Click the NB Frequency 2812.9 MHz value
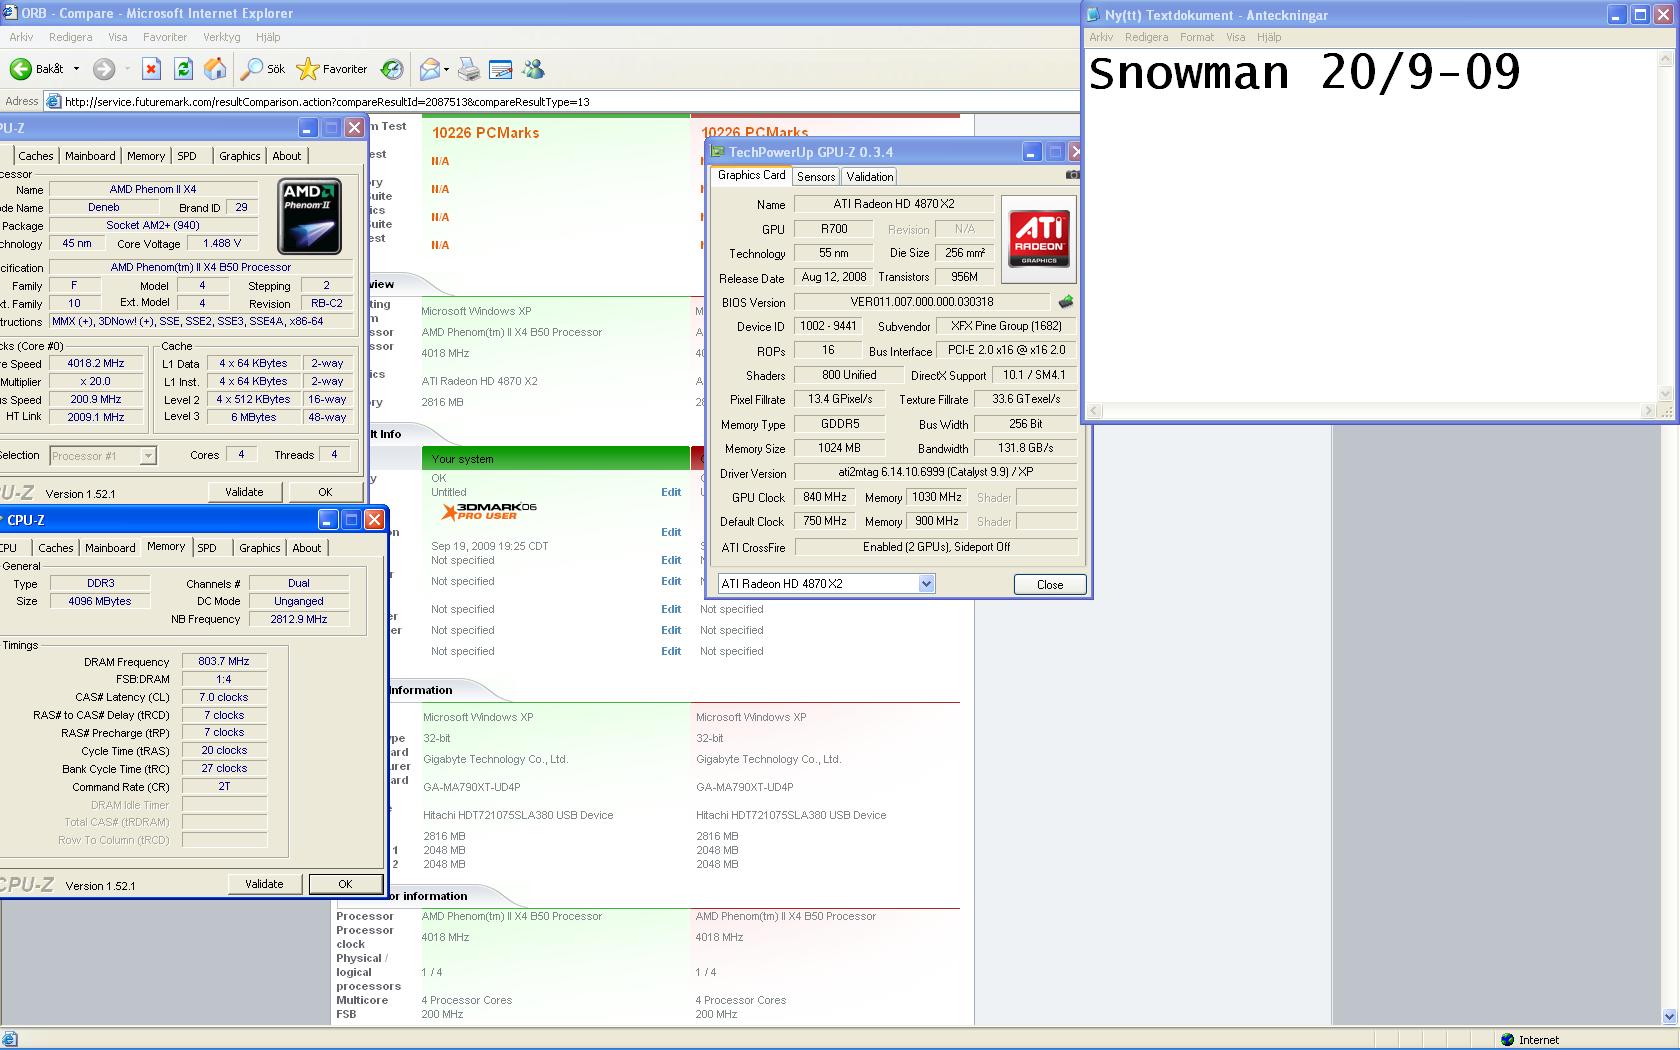1680x1050 pixels. pos(299,619)
